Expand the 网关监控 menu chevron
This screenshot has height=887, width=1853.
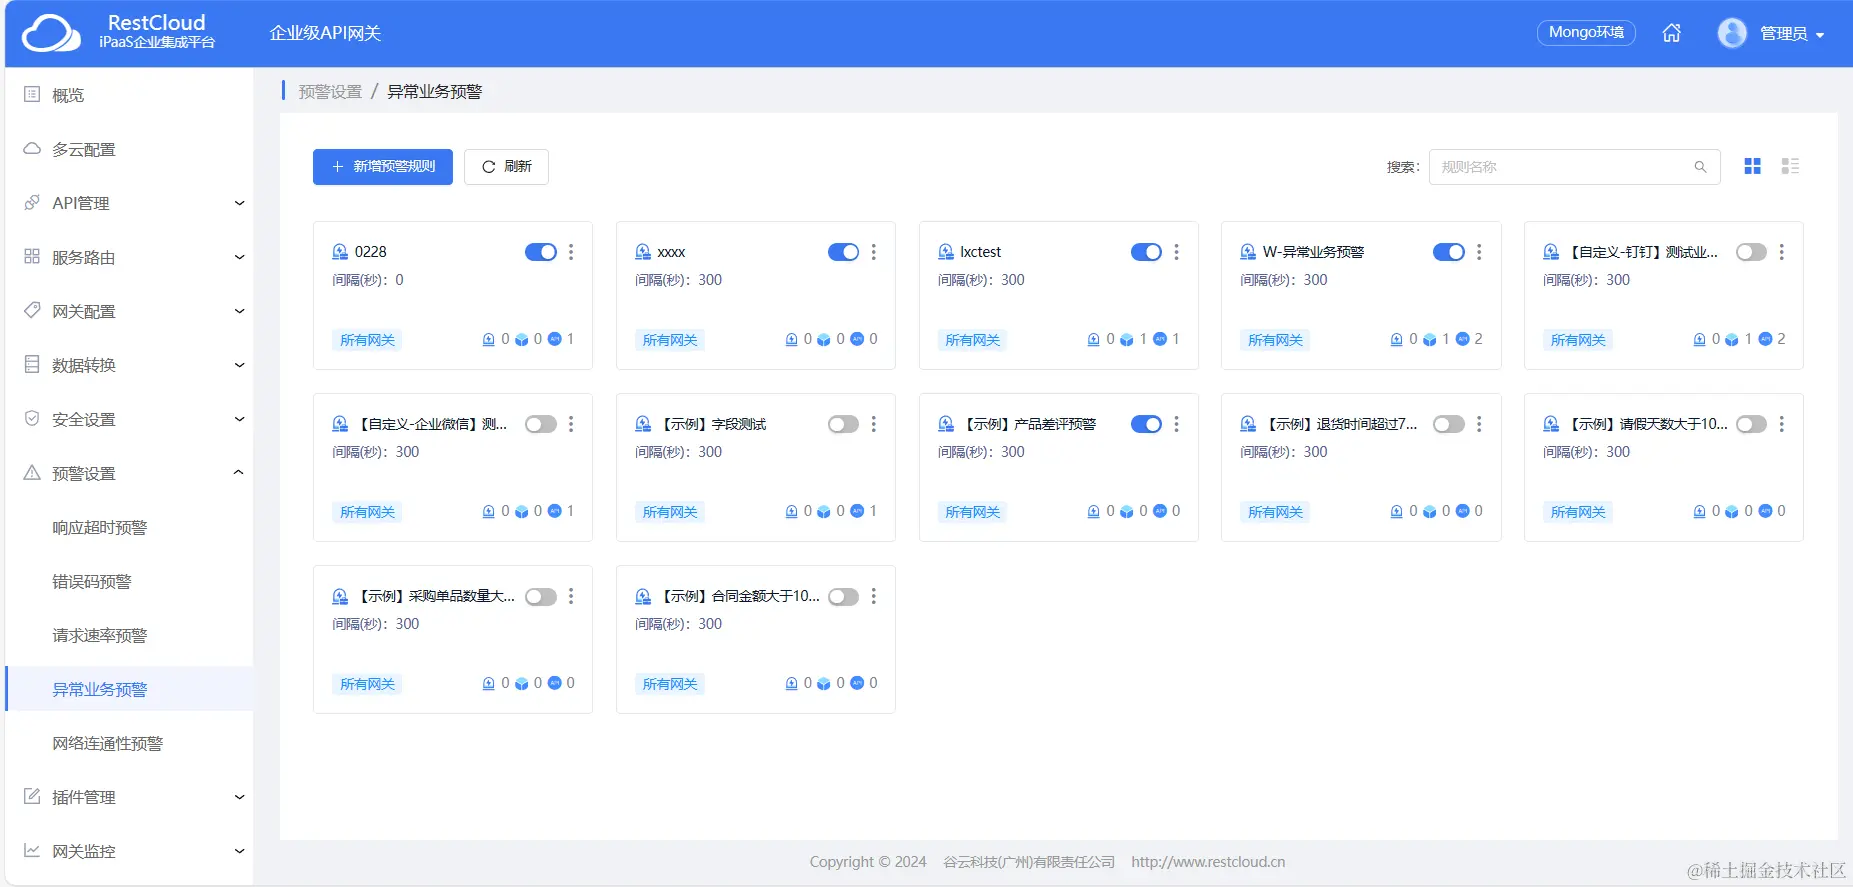[239, 851]
